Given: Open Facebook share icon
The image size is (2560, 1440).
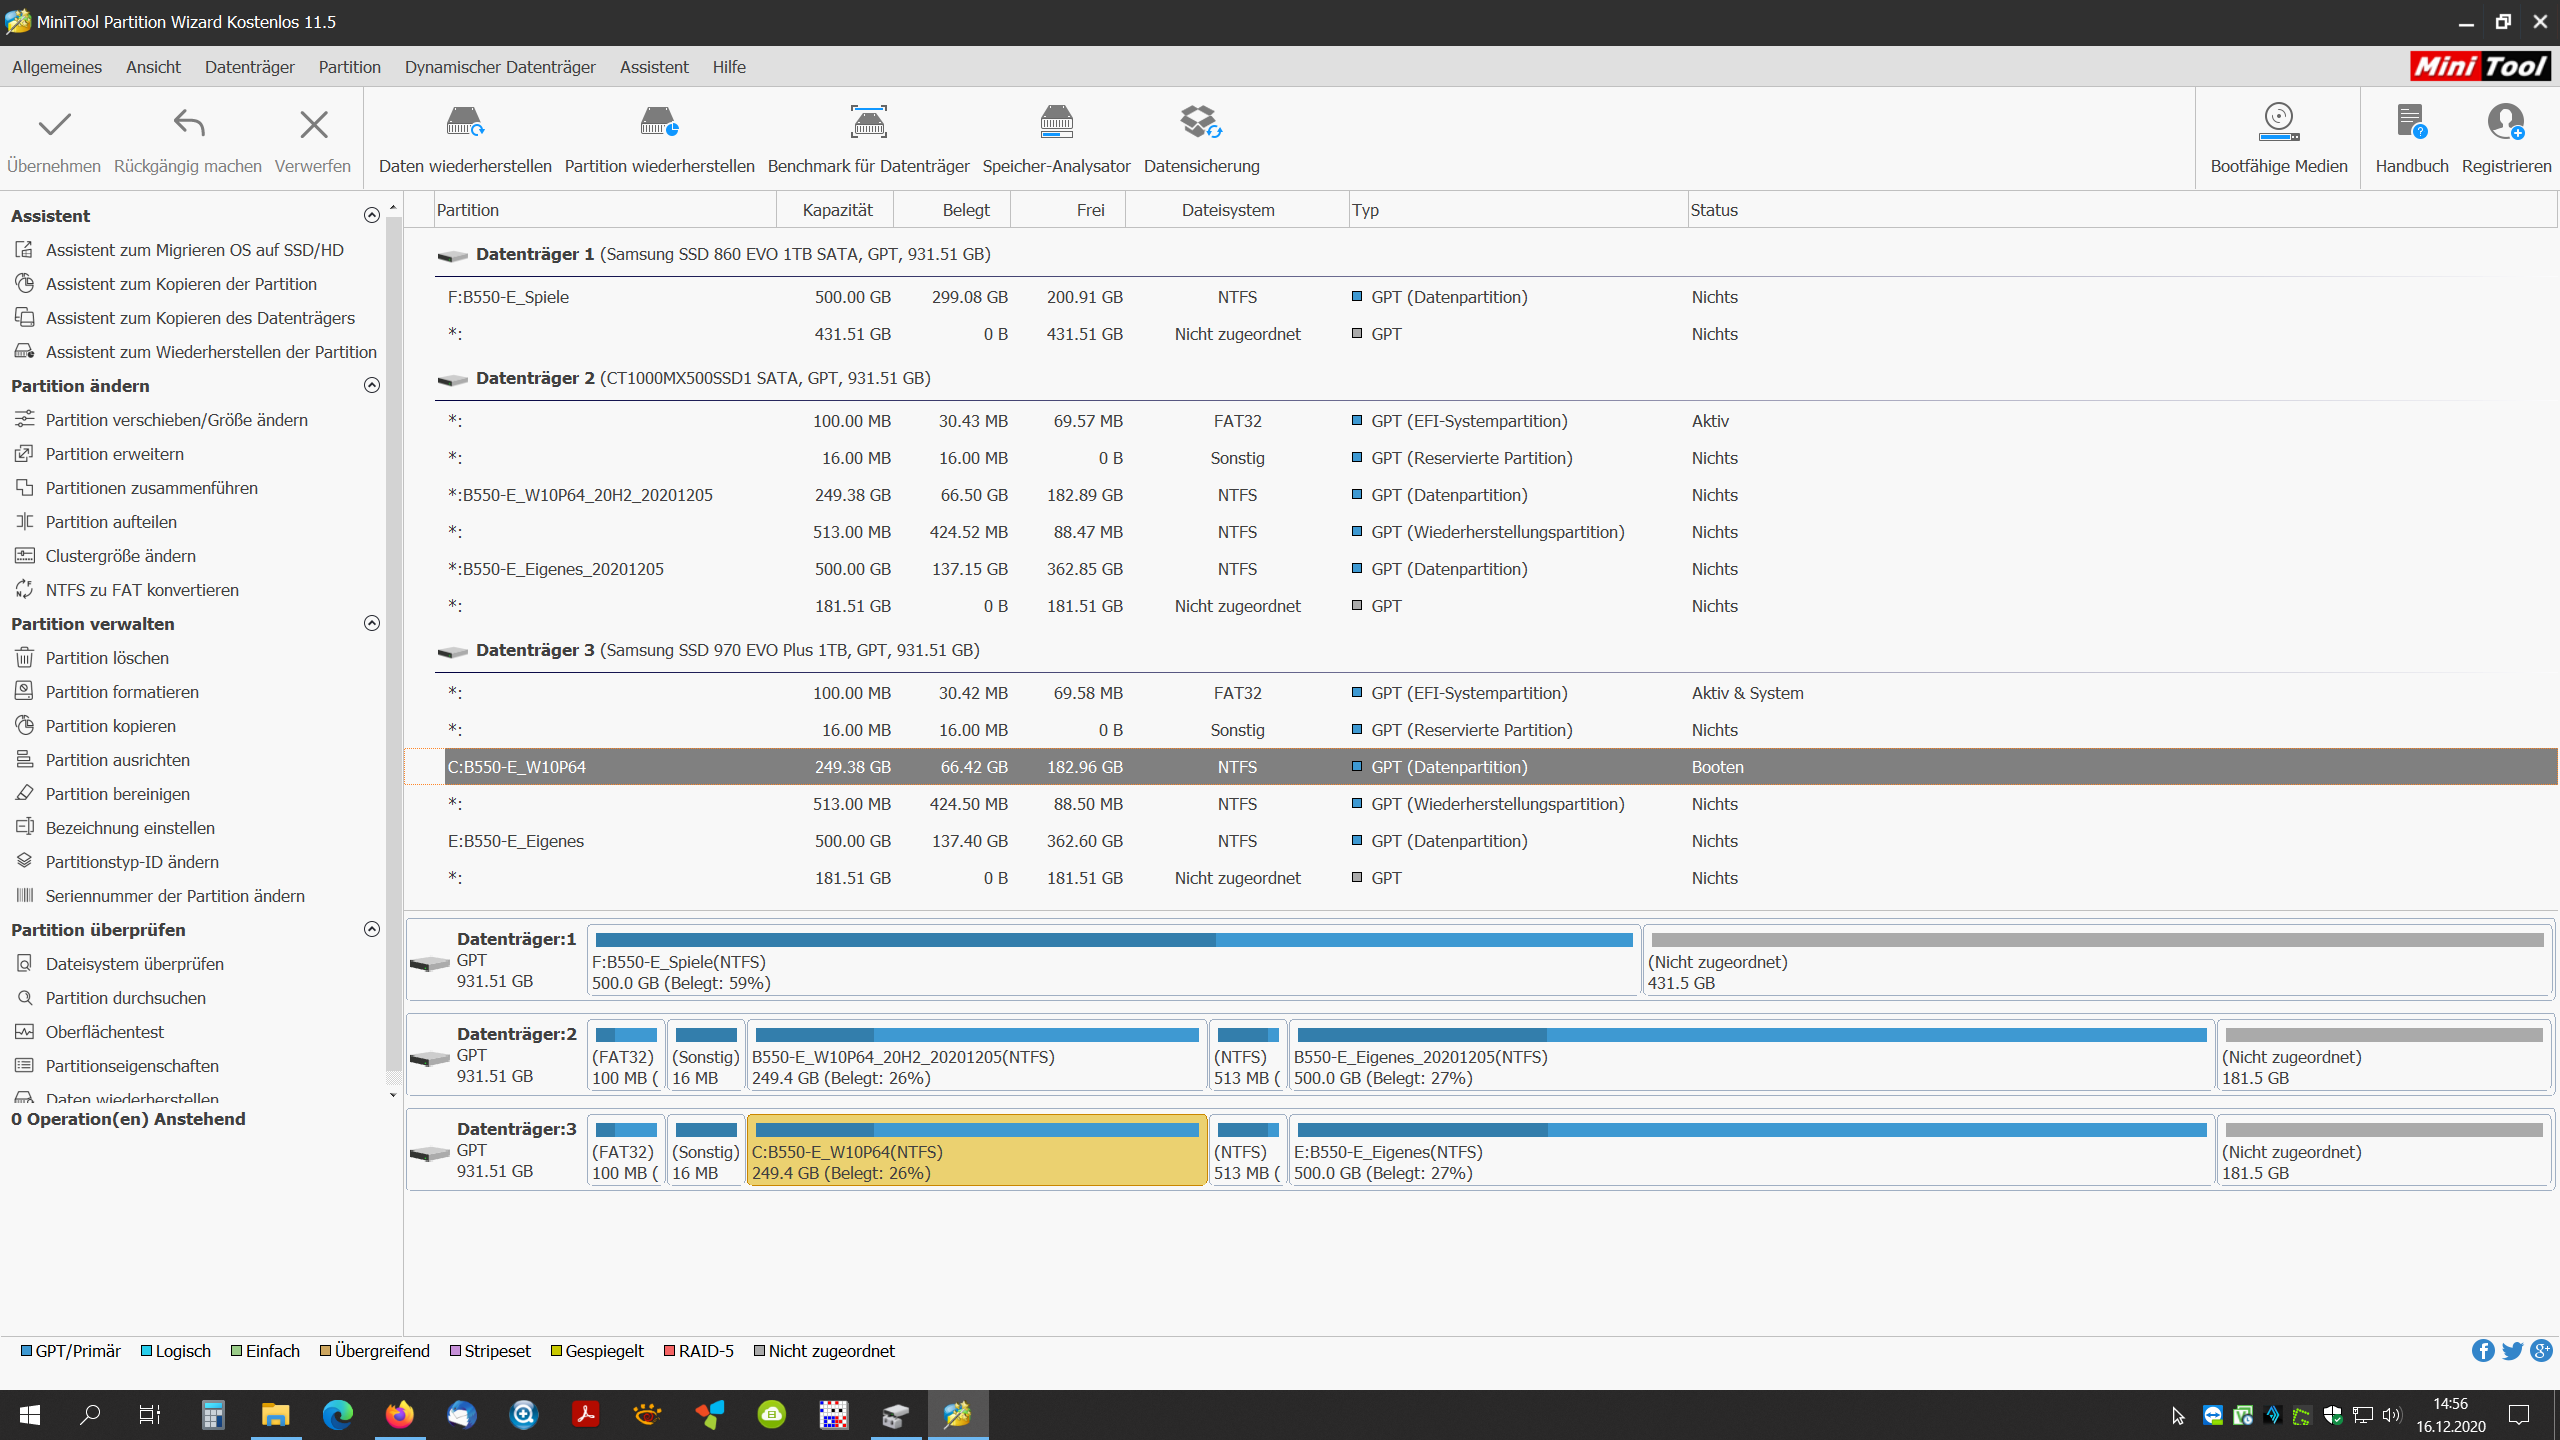Looking at the screenshot, I should pyautogui.click(x=2482, y=1351).
